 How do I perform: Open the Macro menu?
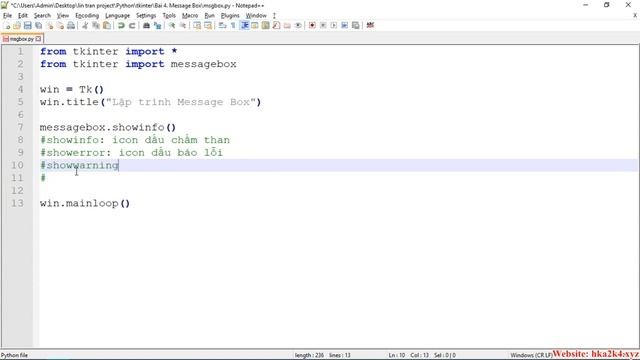(190, 16)
